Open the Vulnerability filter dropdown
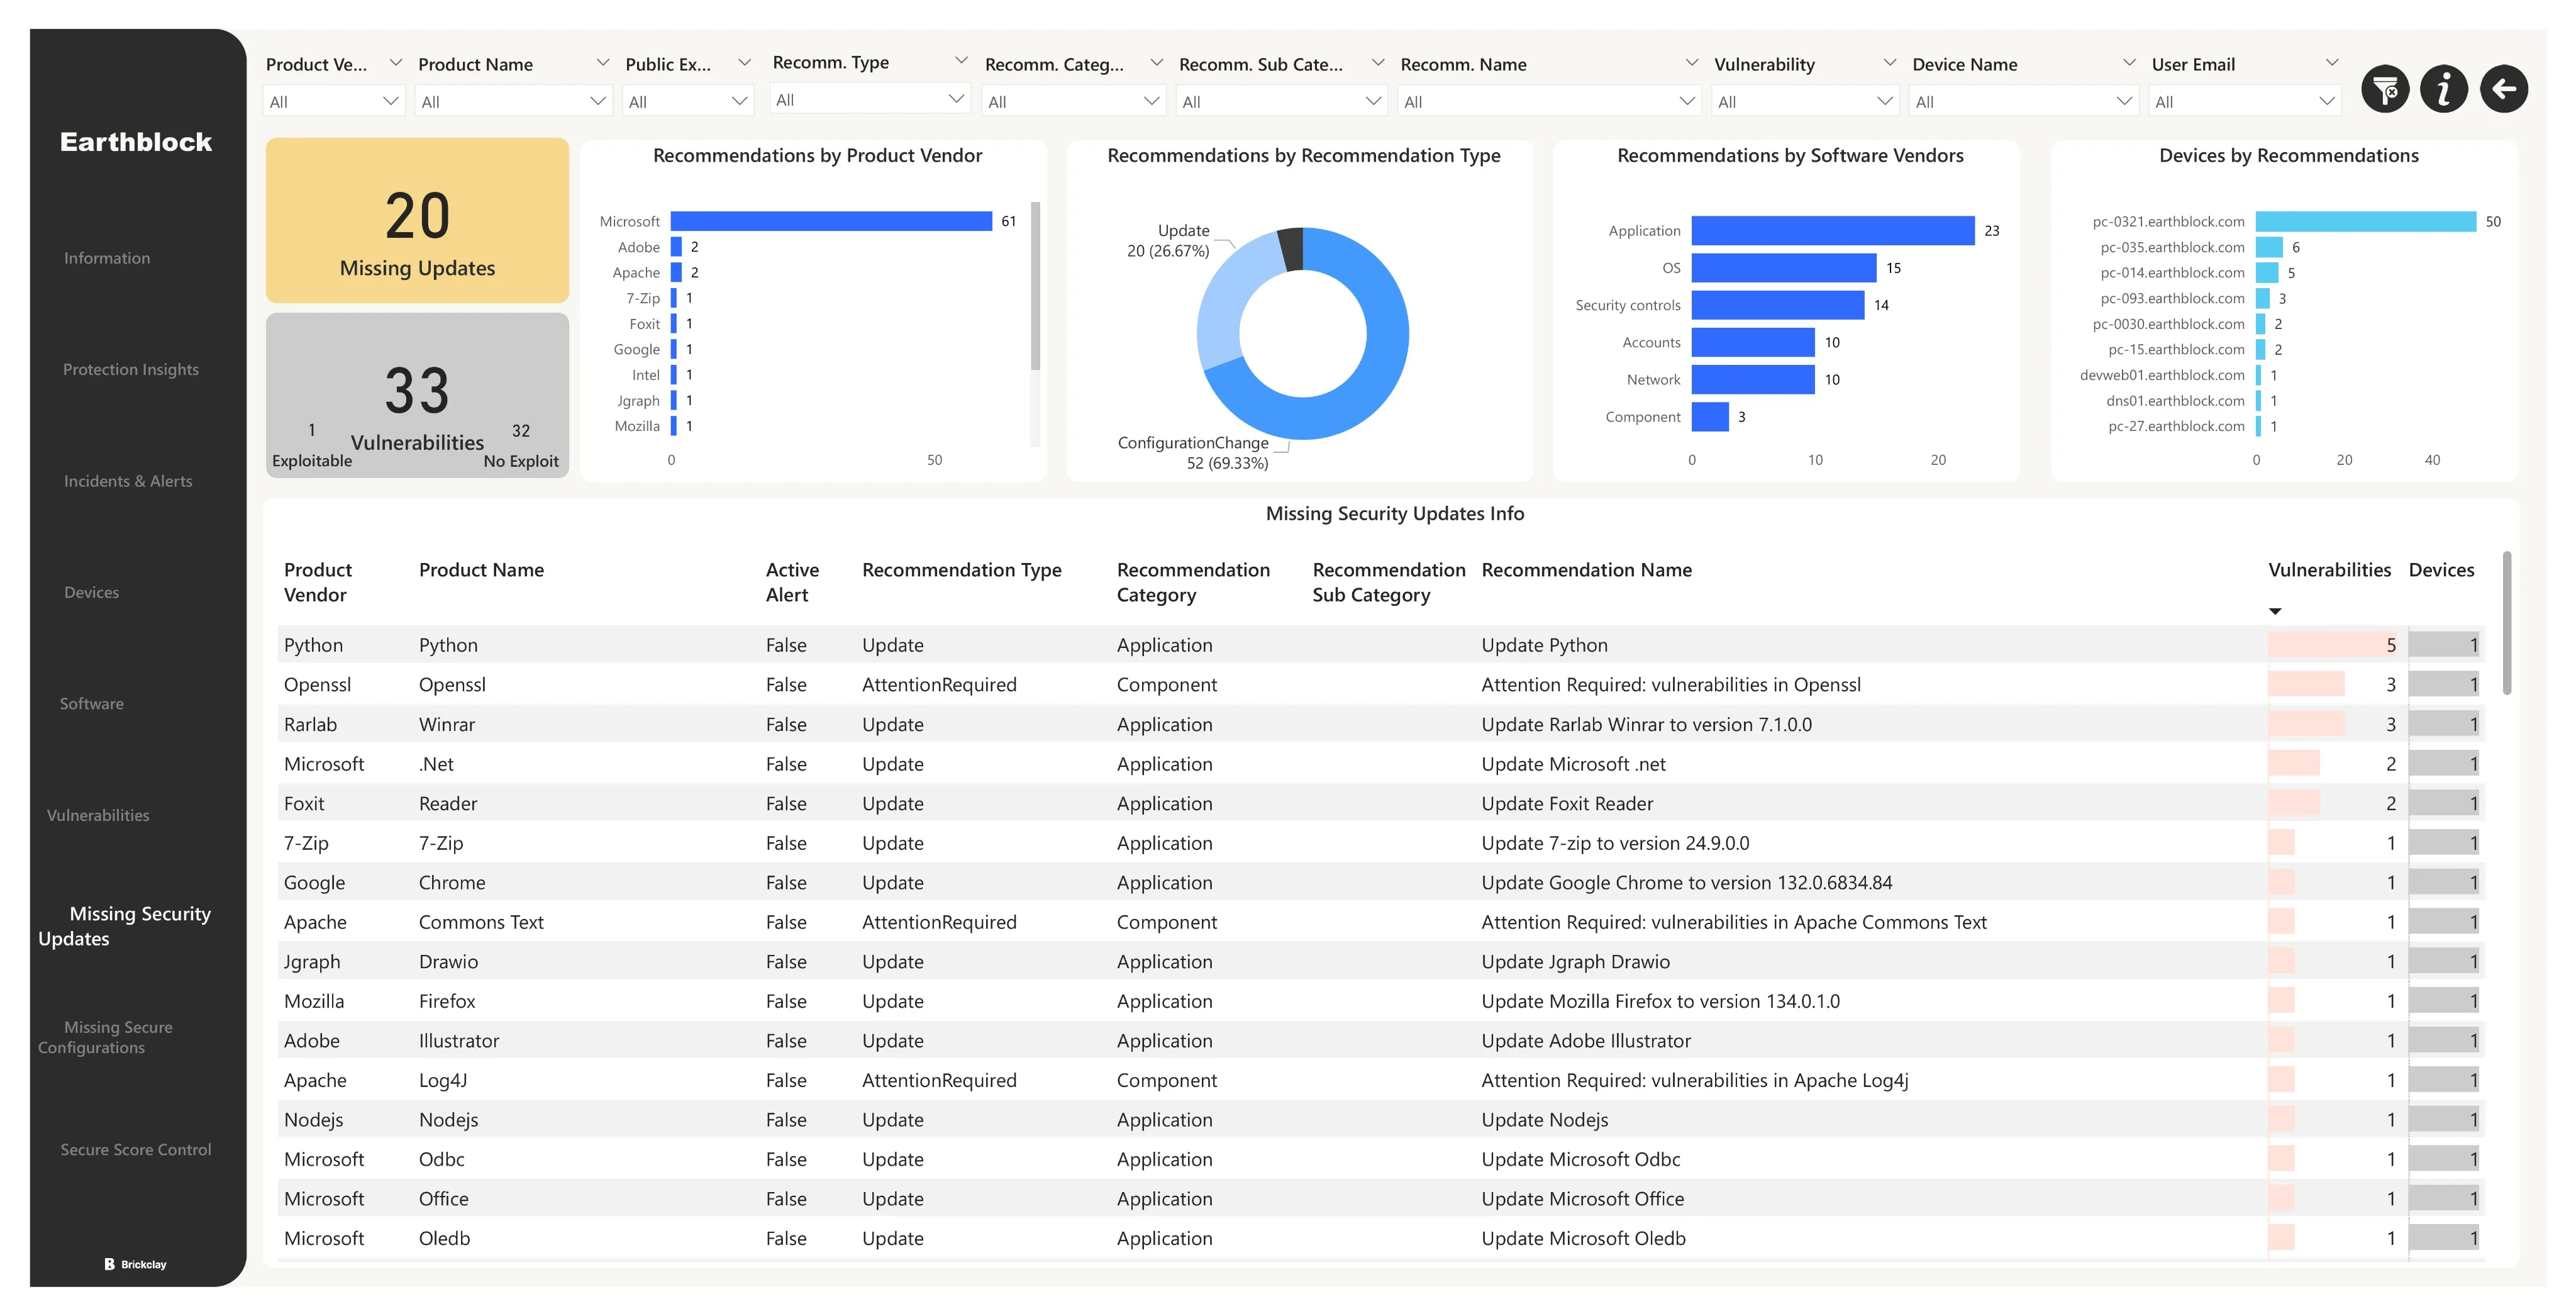Viewport: 2576px width, 1316px height. coord(1805,102)
